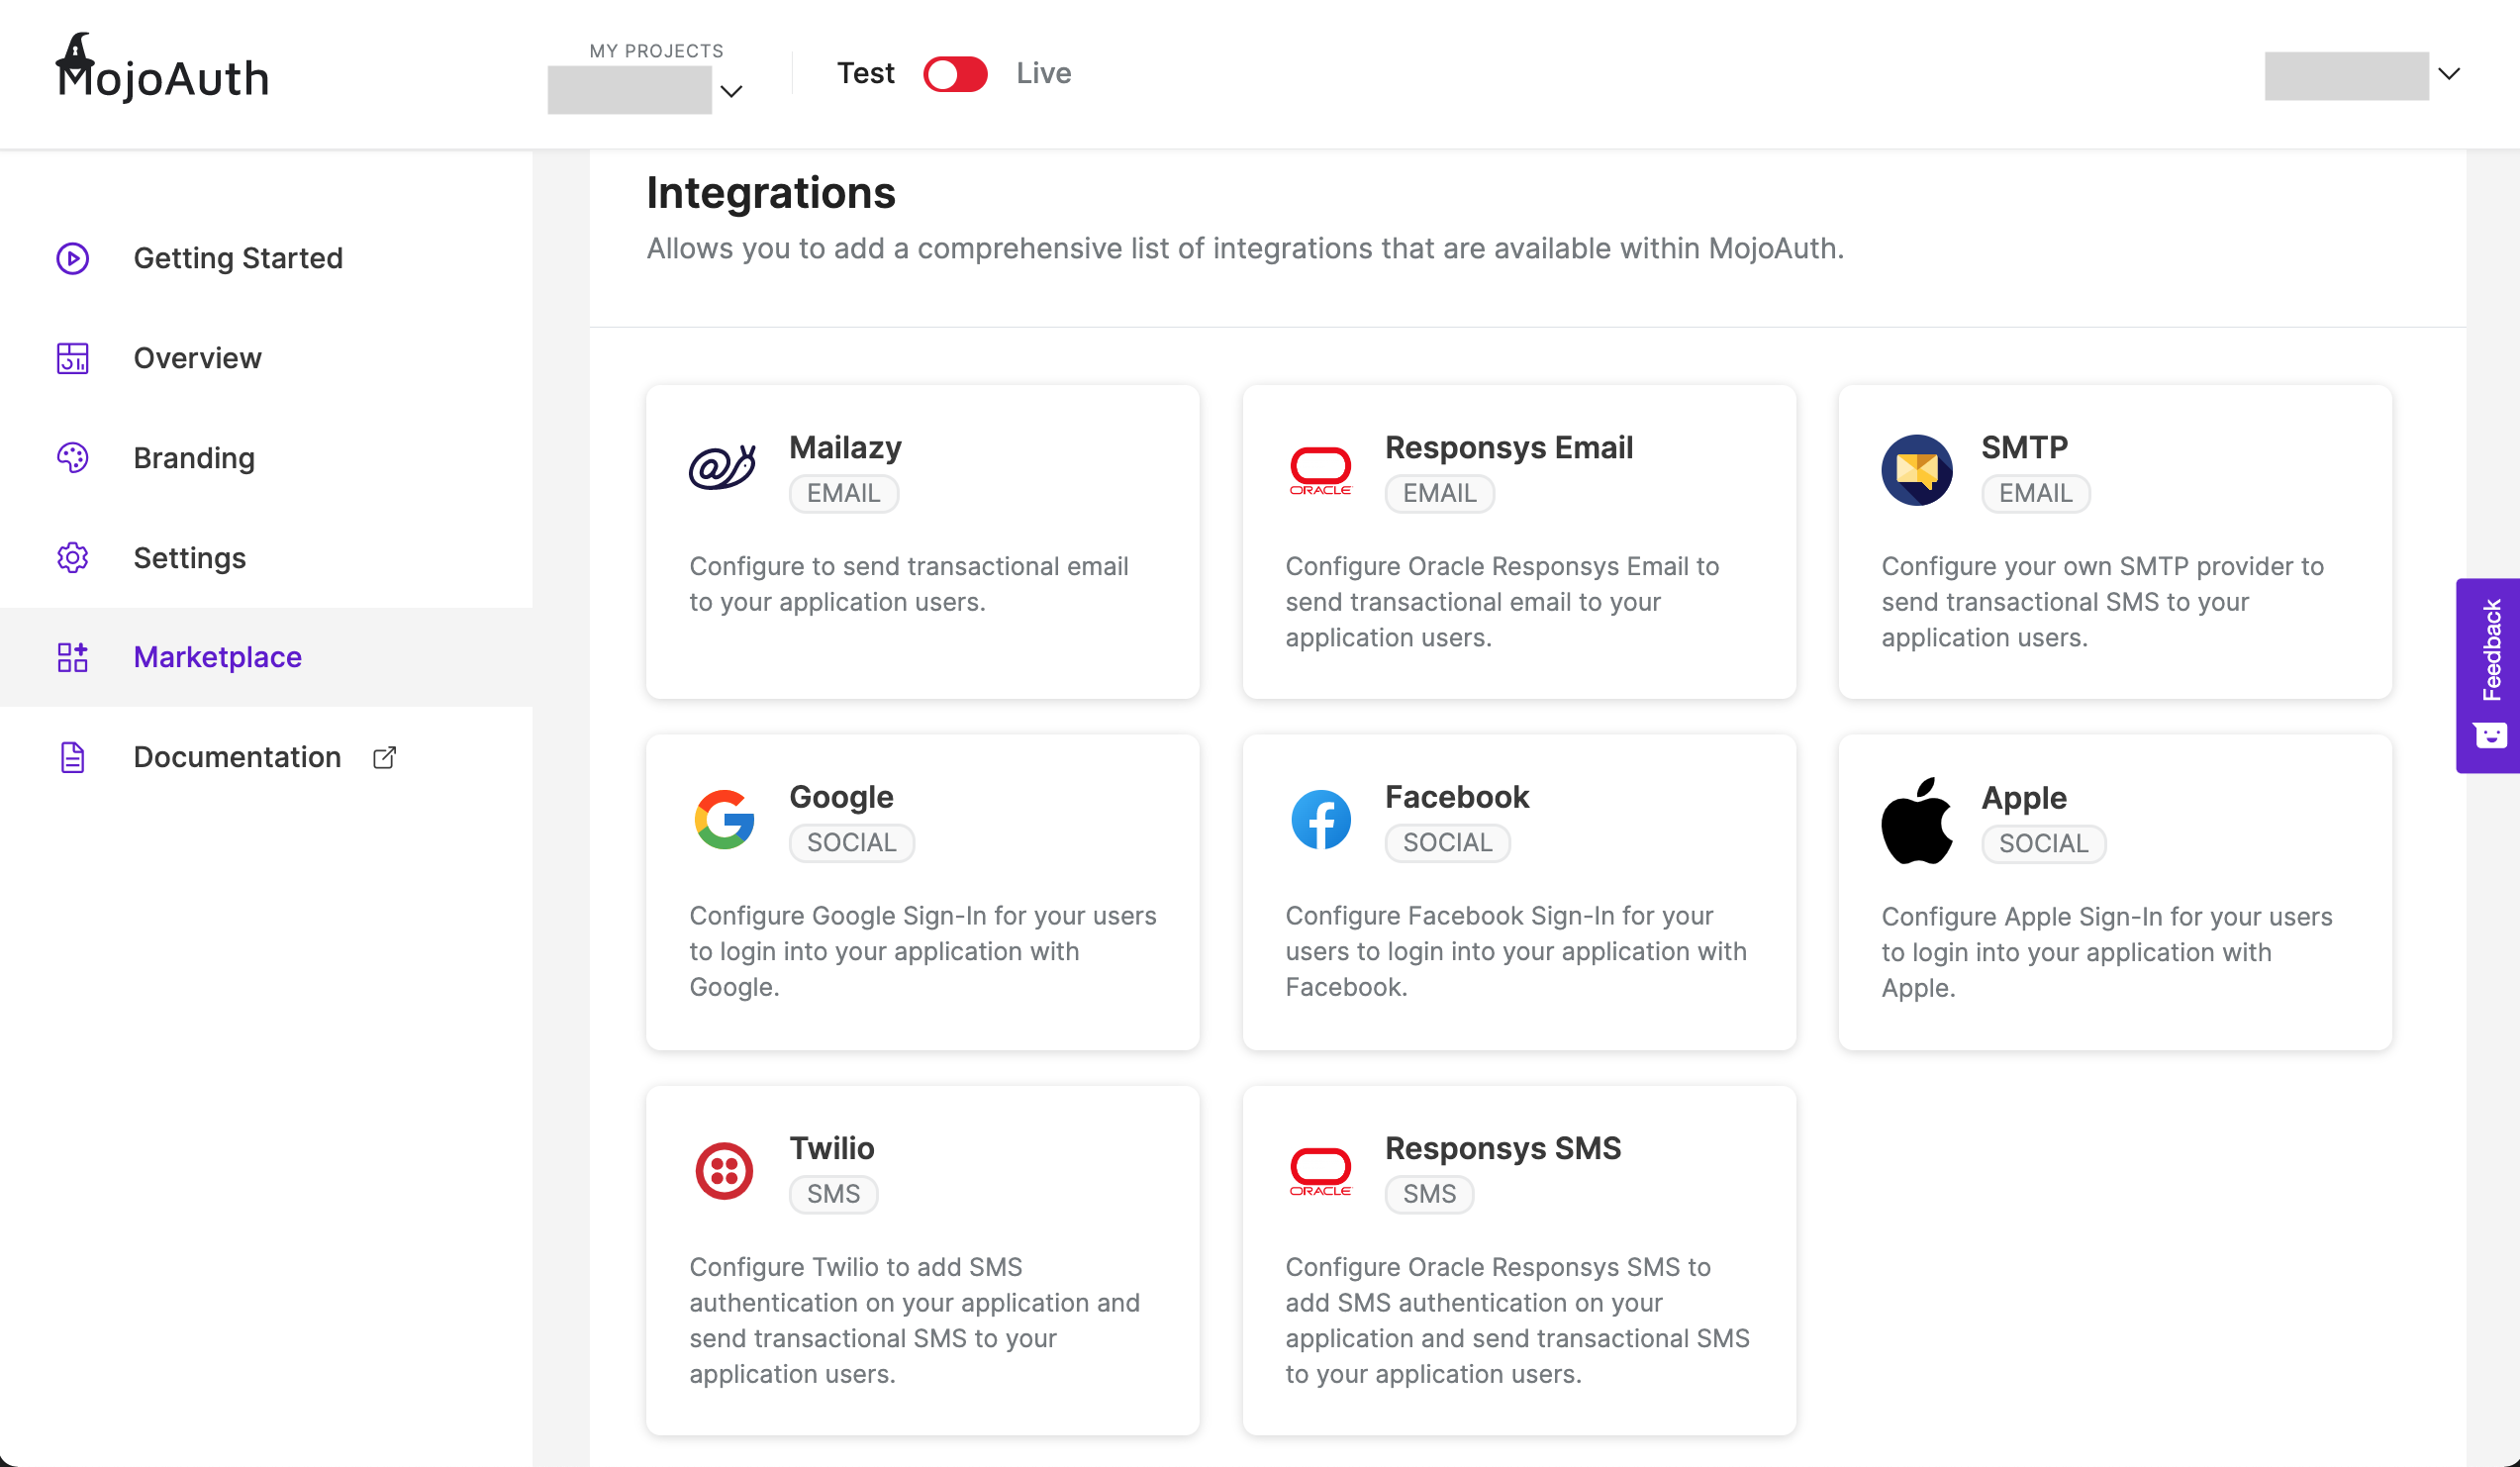Click the Apple logo icon
The image size is (2520, 1467).
click(1916, 820)
